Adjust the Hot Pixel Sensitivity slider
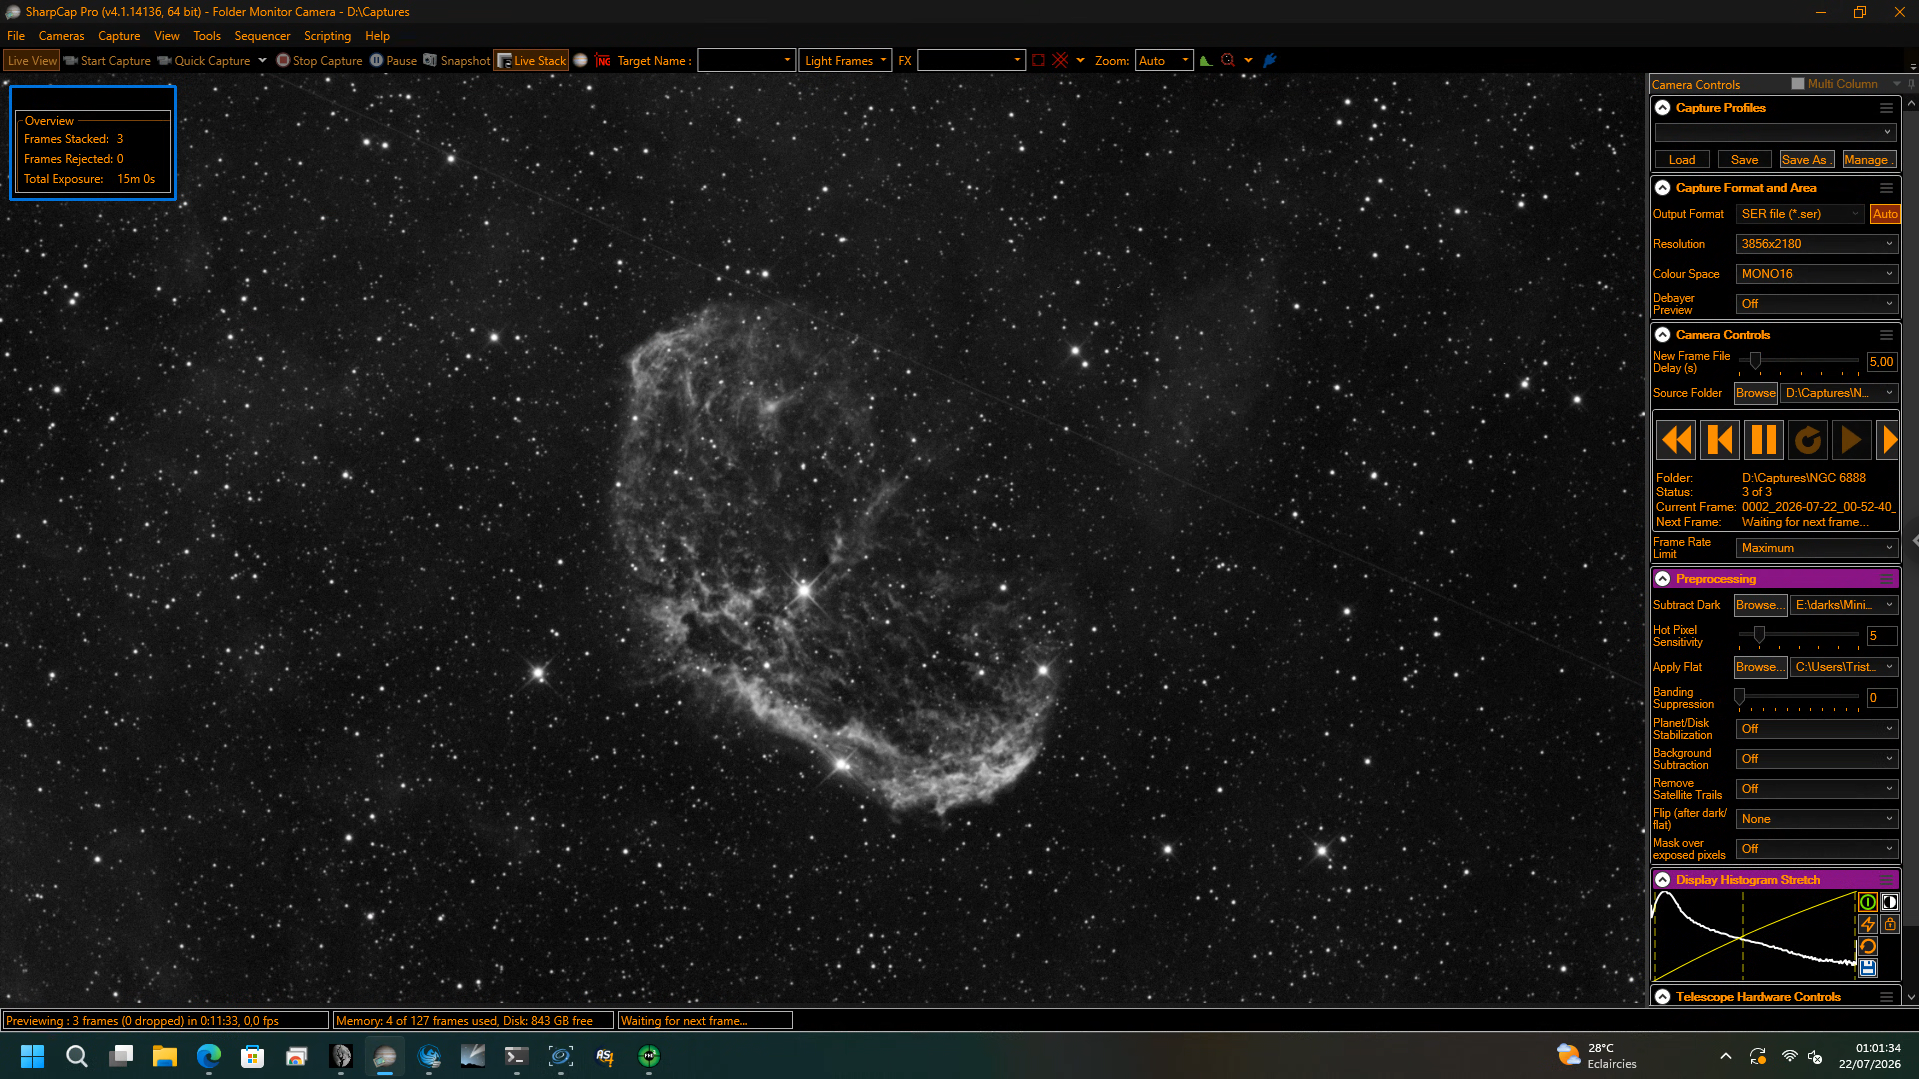 tap(1759, 635)
